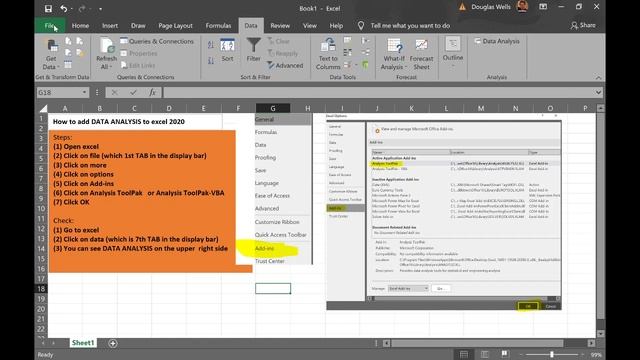Screen dimensions: 640x360
Task: Expand the Refresh All dropdown arrow
Action: [110, 67]
